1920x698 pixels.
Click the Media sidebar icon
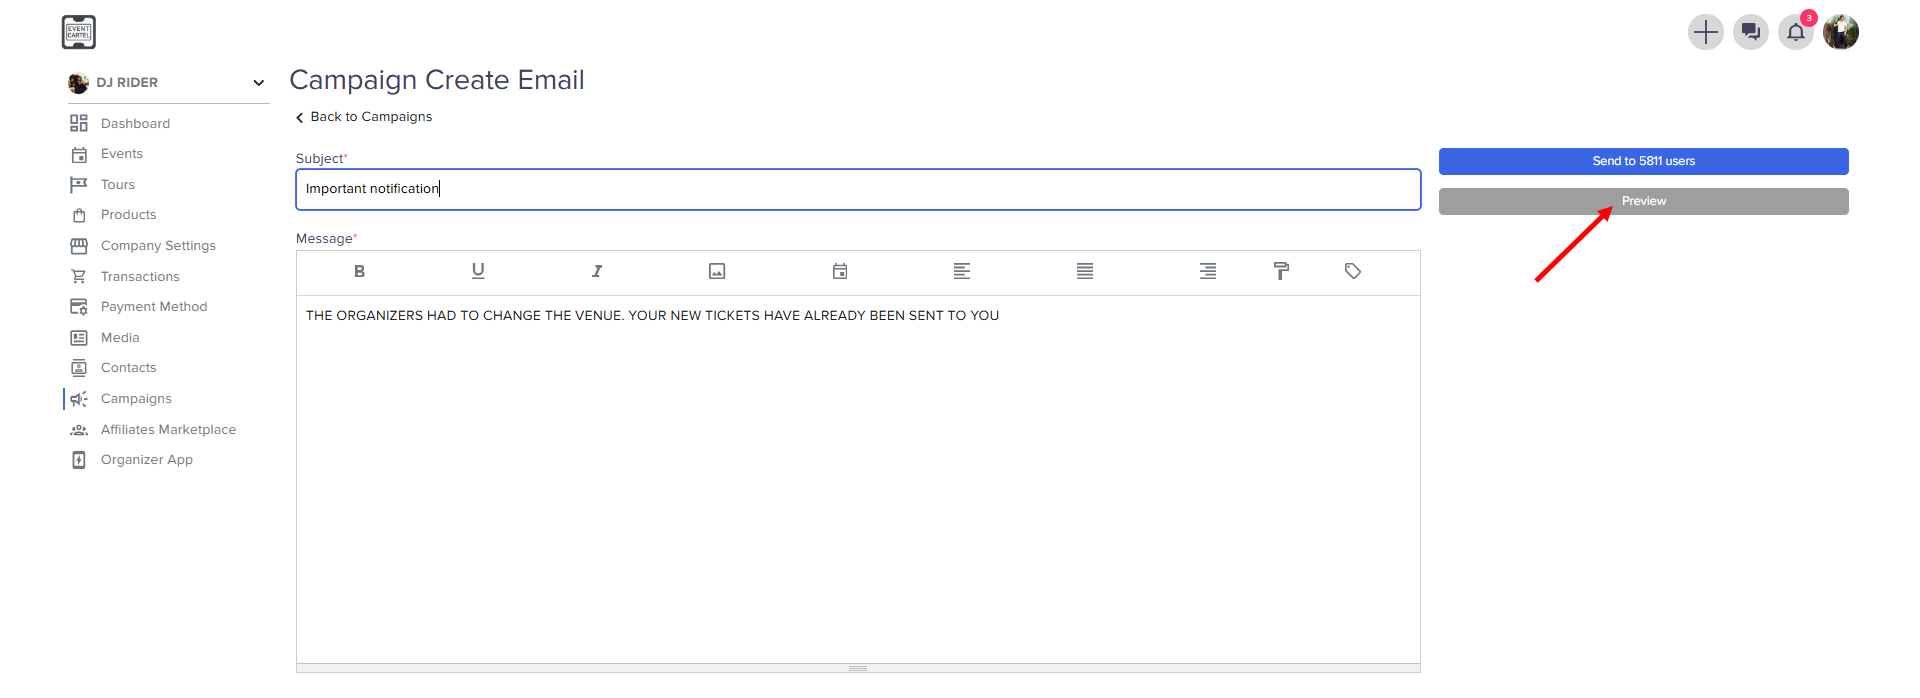coord(79,338)
